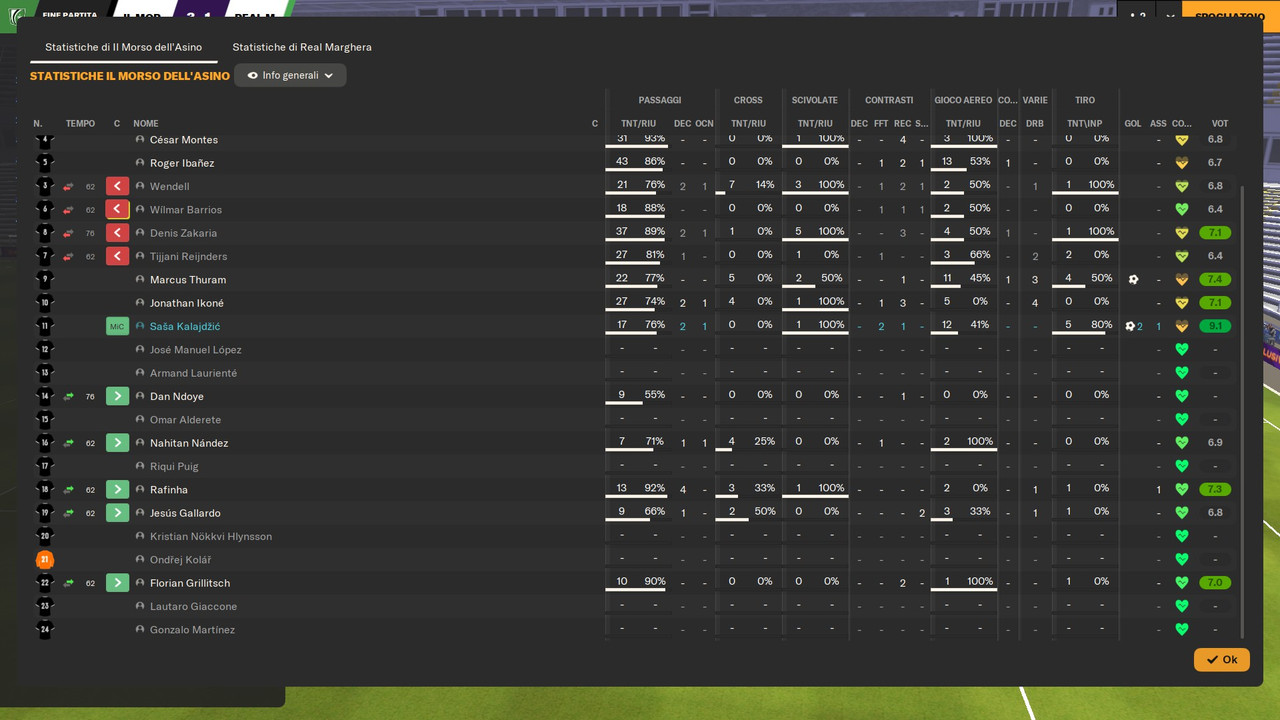Open César Montes player name
The height and width of the screenshot is (720, 1280).
[x=184, y=140]
